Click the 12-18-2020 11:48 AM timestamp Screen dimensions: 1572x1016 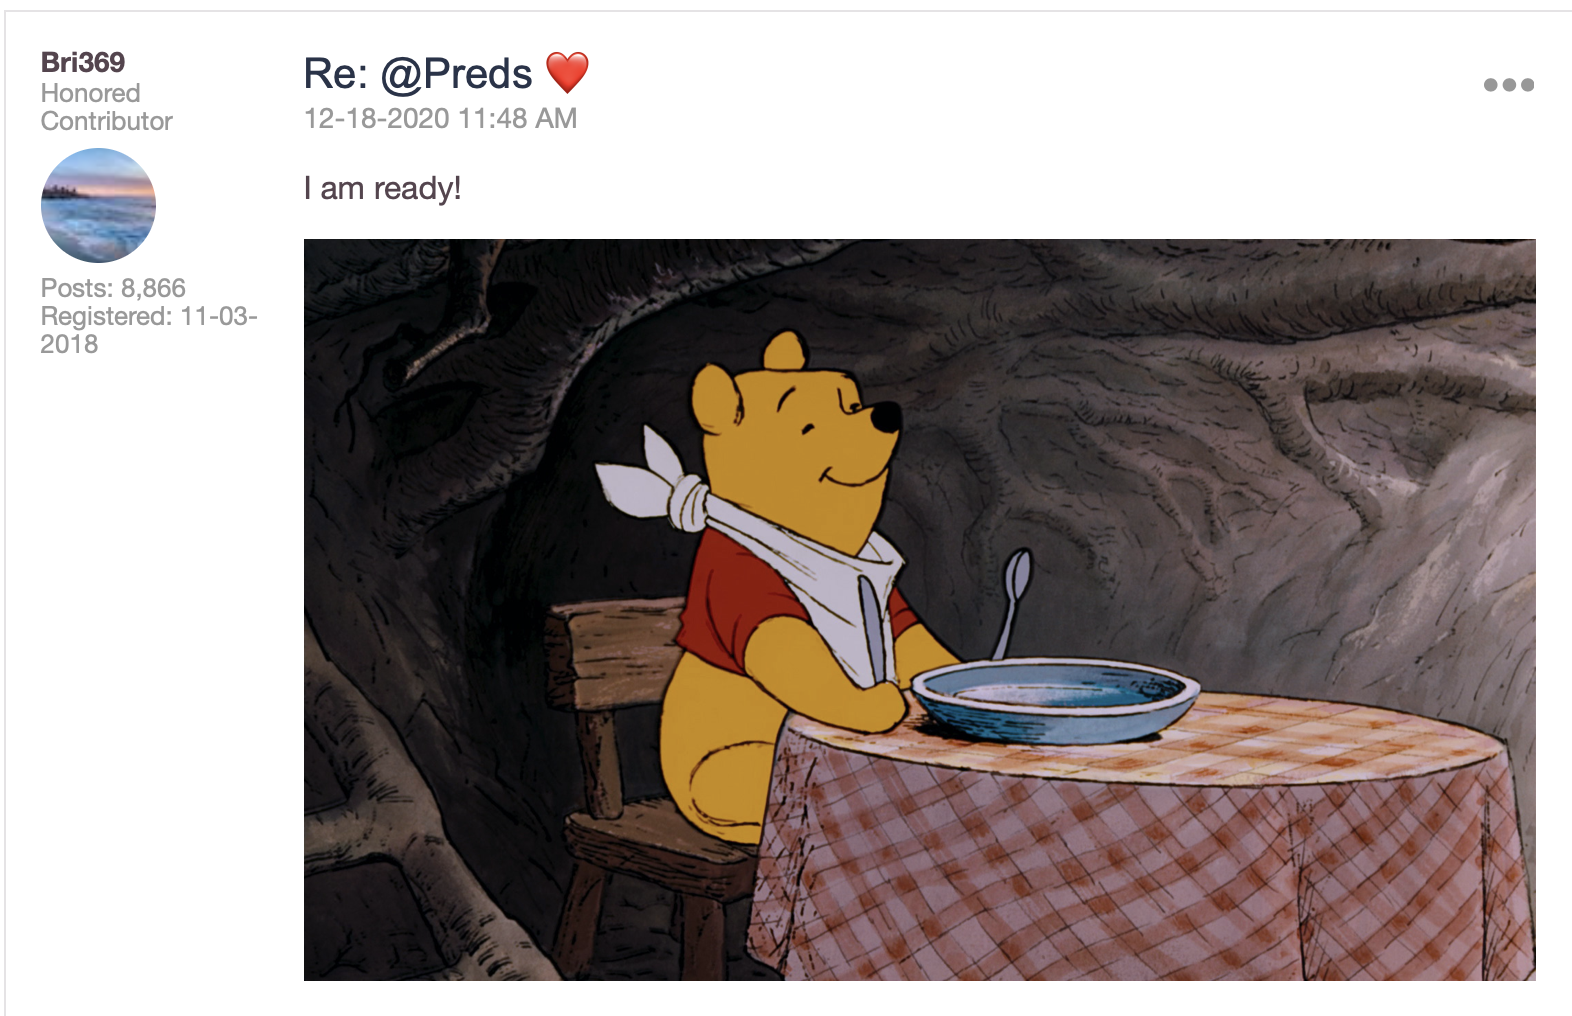[x=440, y=118]
